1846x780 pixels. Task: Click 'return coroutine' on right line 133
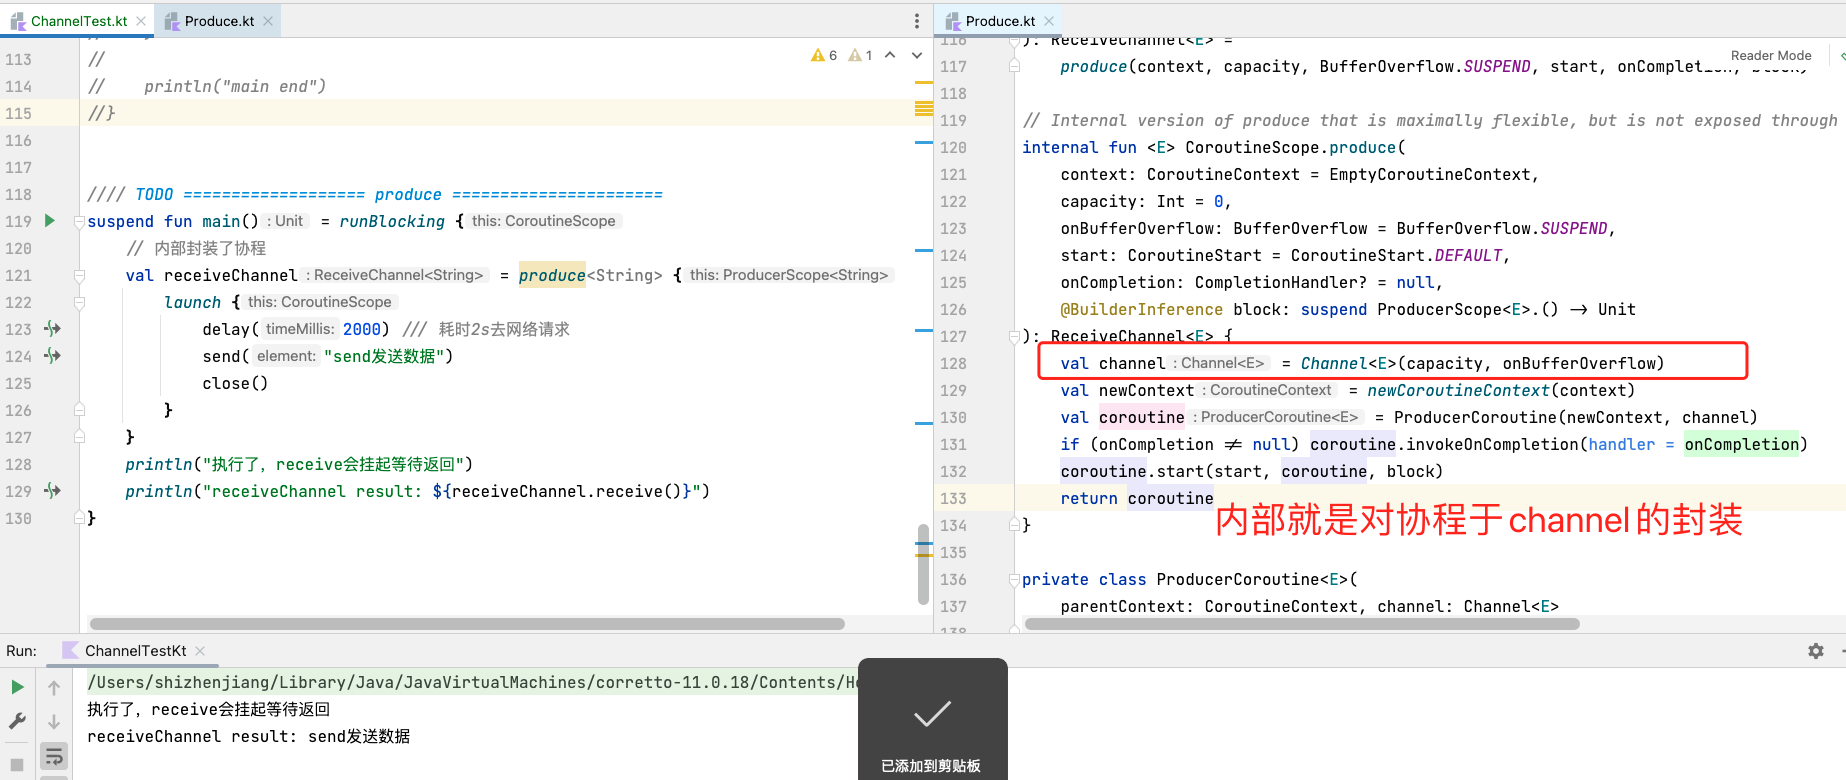click(1137, 498)
